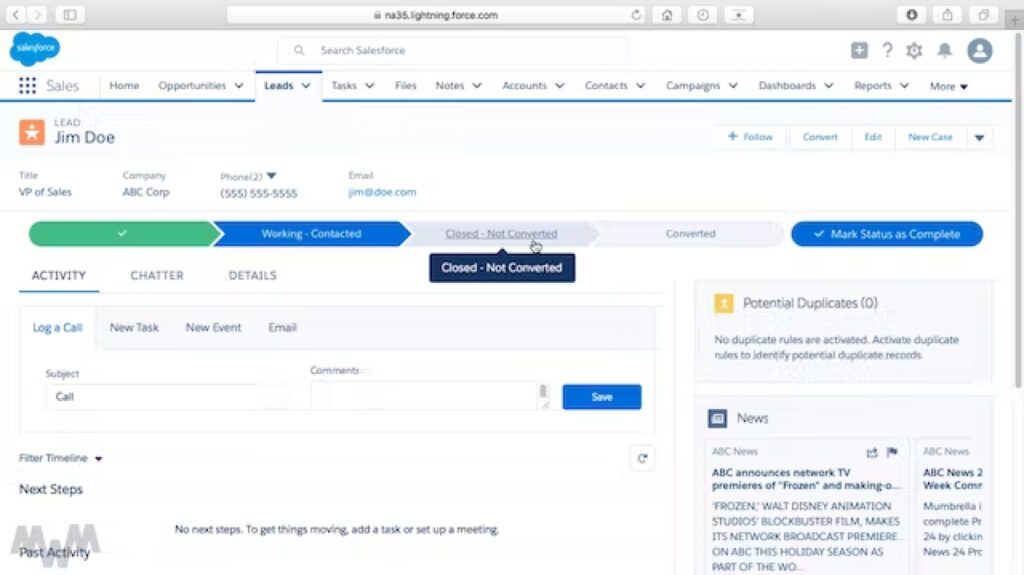This screenshot has height=575, width=1024.
Task: Expand the Notes nav dropdown
Action: click(477, 86)
